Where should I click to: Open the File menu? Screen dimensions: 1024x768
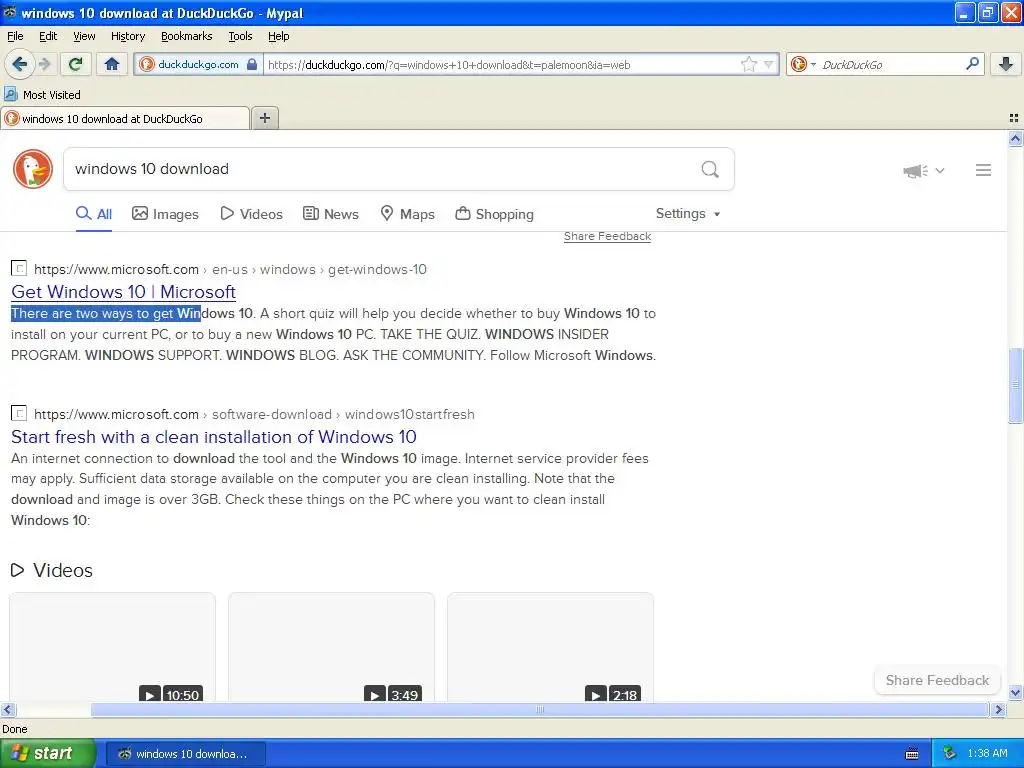tap(15, 36)
